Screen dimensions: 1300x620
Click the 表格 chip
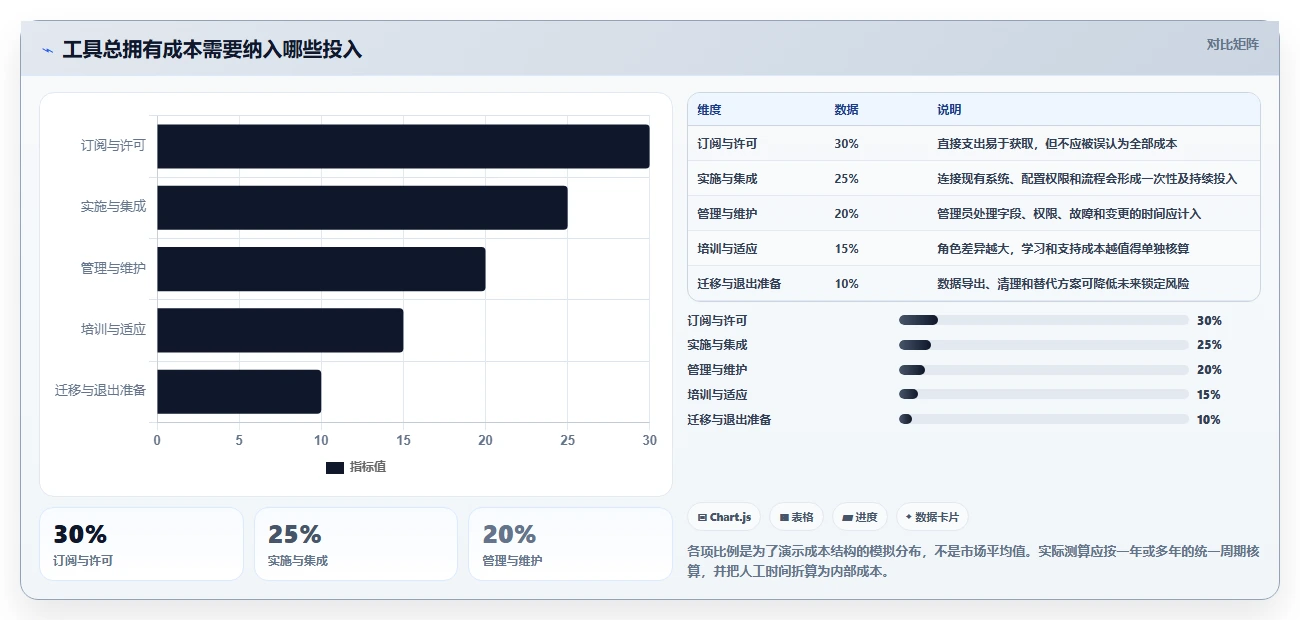point(796,517)
